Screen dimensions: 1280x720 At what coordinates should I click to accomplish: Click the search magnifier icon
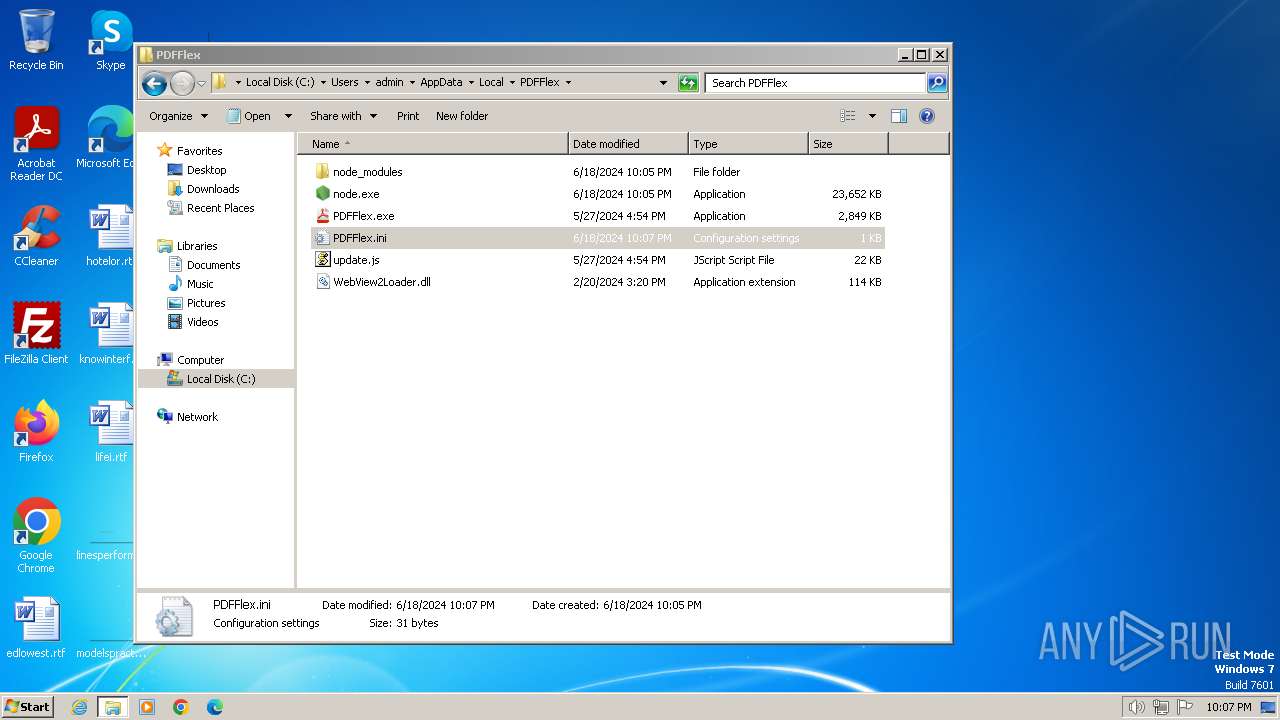tap(937, 83)
